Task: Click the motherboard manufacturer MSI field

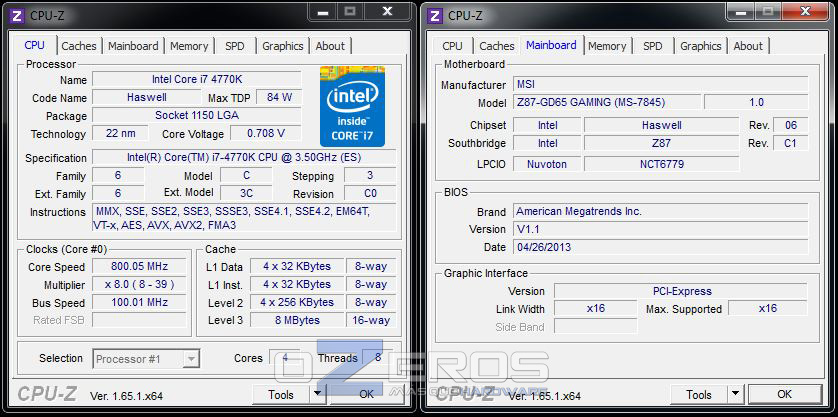Action: tap(661, 84)
